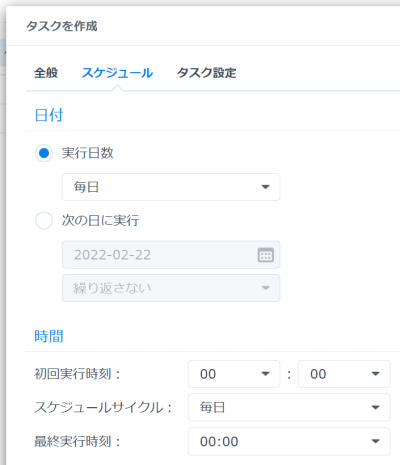Click the 実行日数 label text
Image resolution: width=400 pixels, height=465 pixels.
point(88,153)
